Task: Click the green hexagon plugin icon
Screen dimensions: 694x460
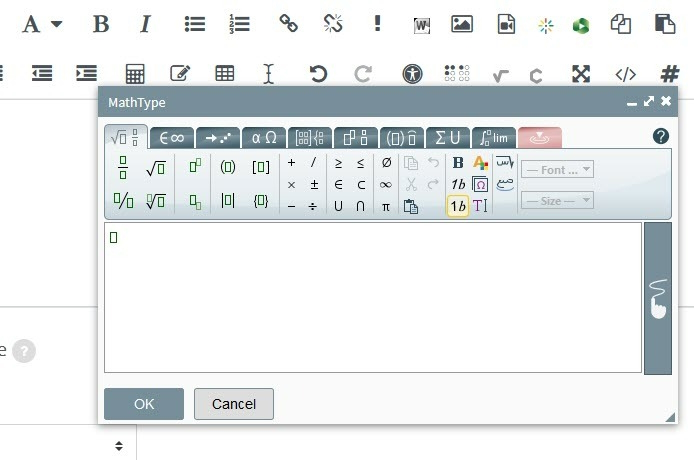Action: (x=581, y=26)
